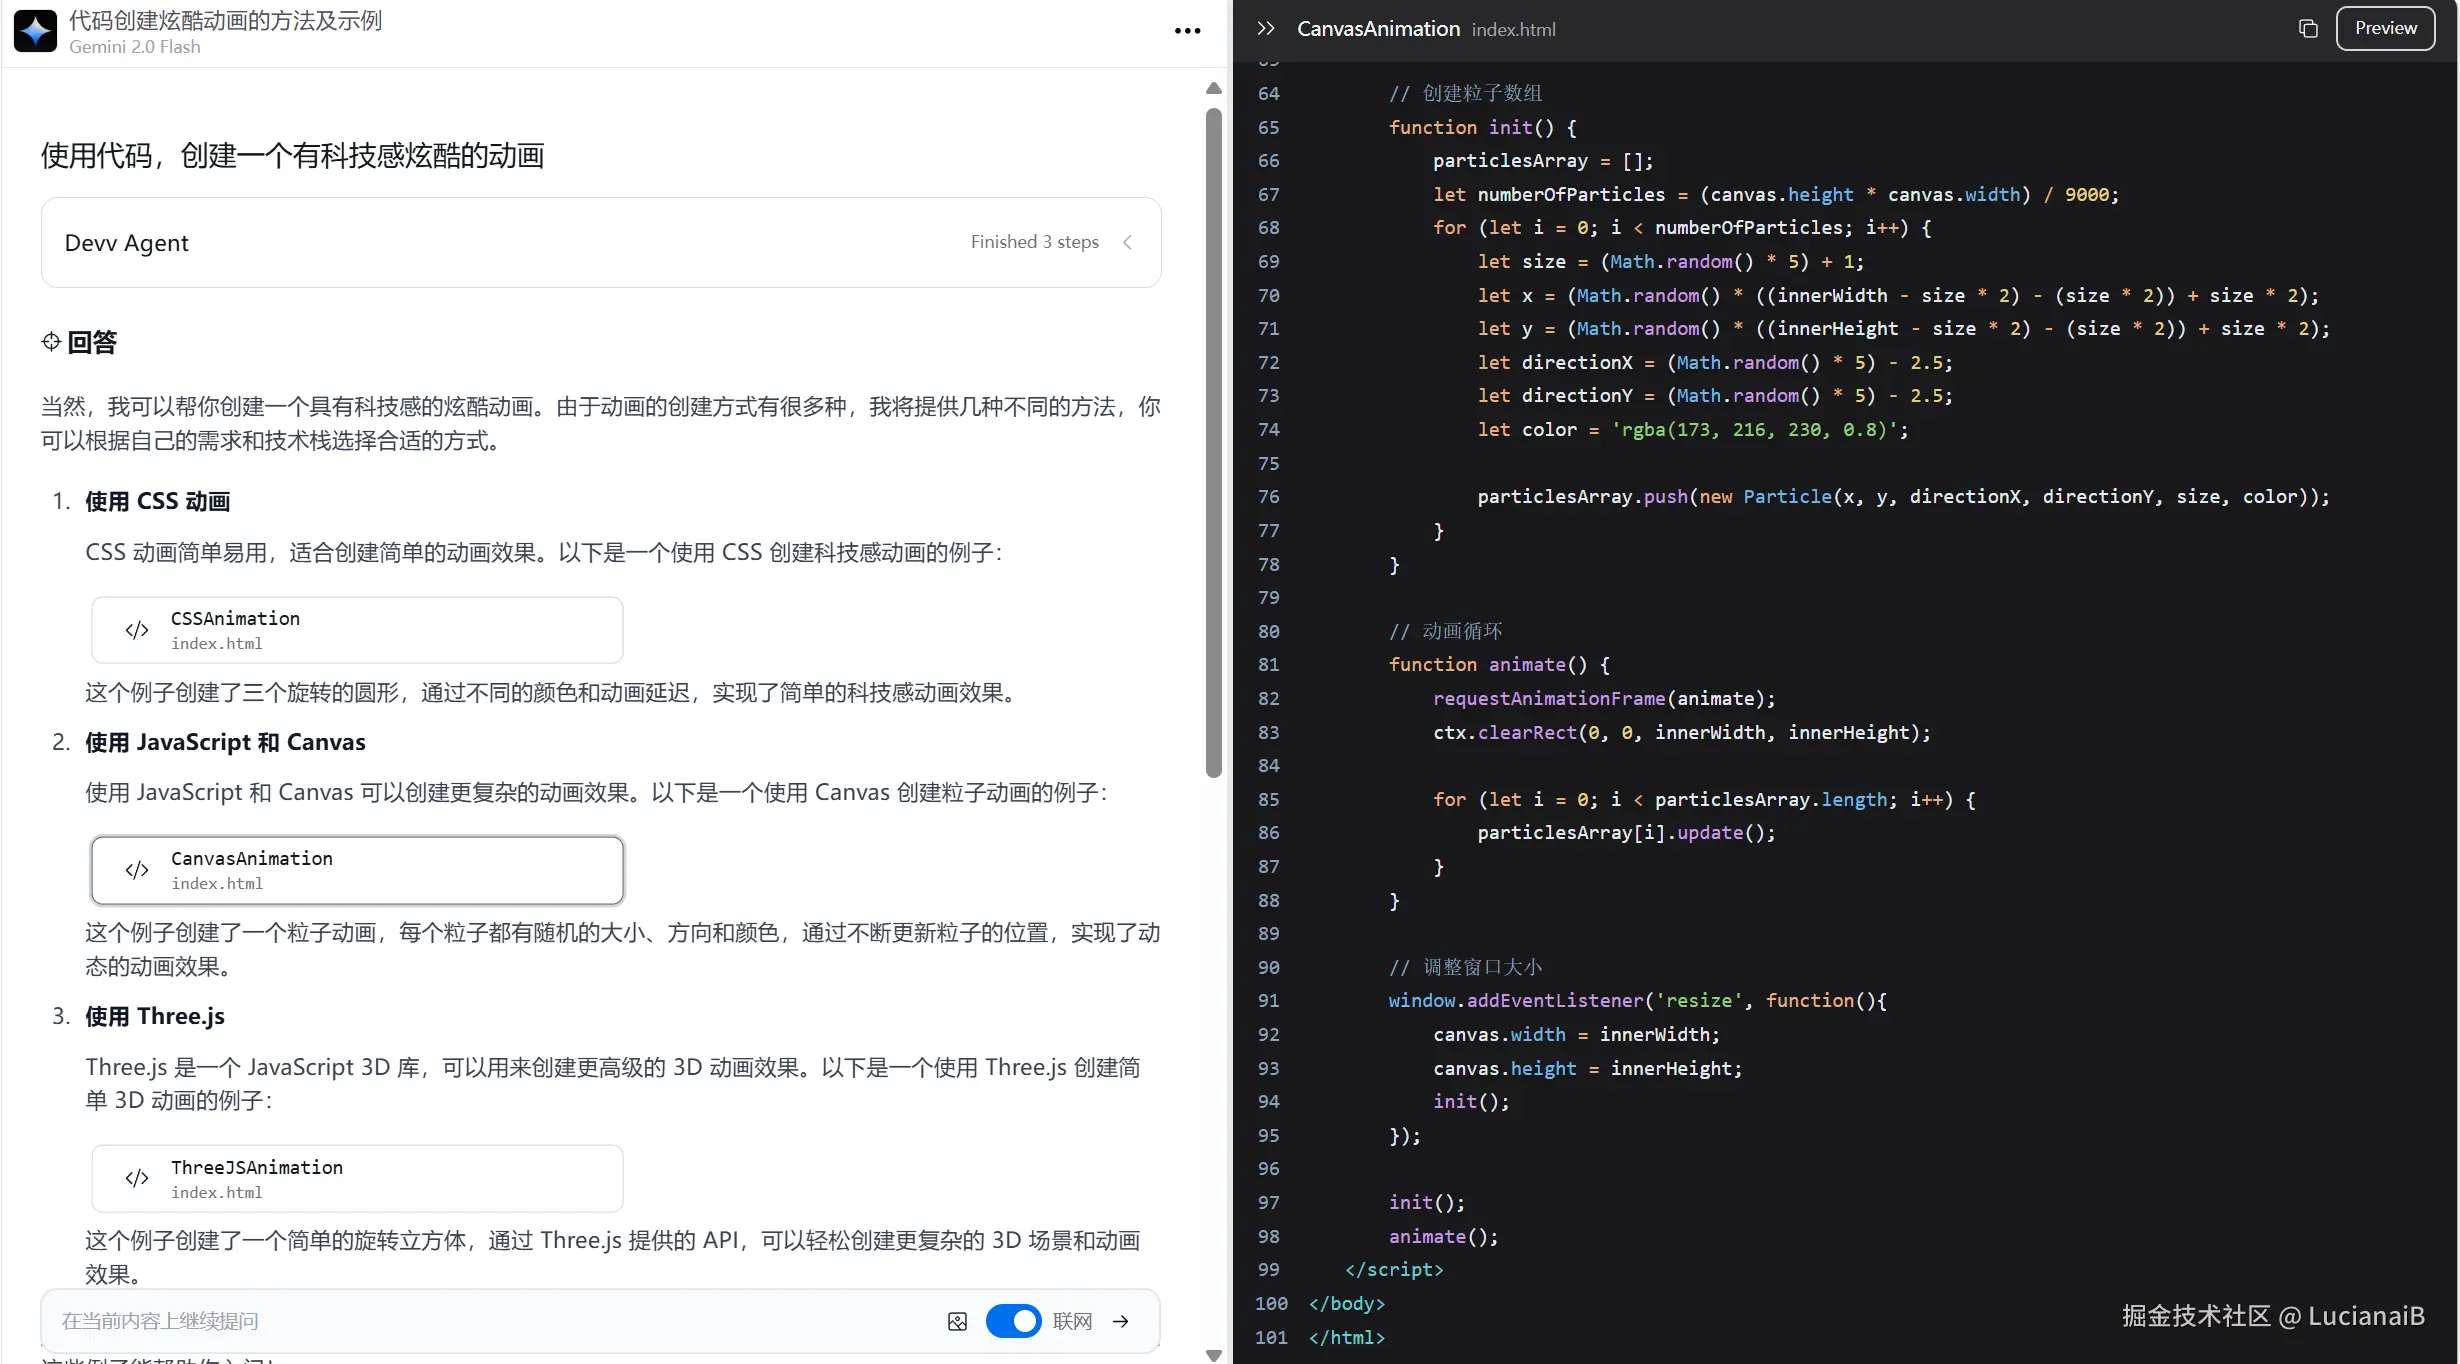Screen dimensions: 2460x1364
Task: Click line 67 numberOfParticles declaration
Action: coord(1776,194)
